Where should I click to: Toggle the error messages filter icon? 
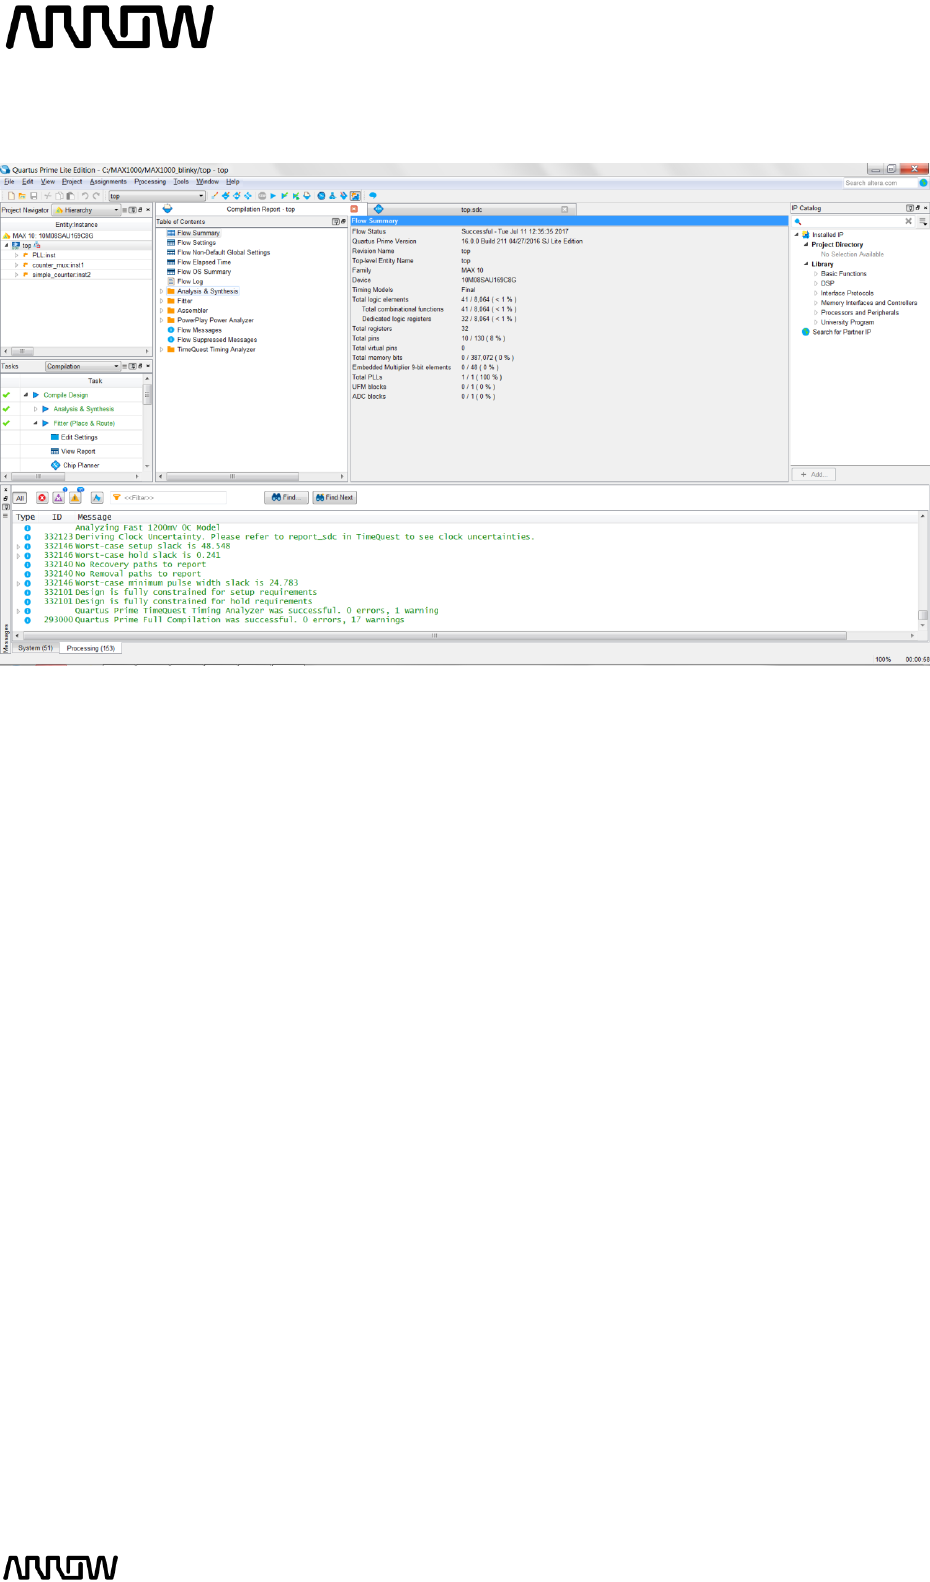pyautogui.click(x=42, y=498)
